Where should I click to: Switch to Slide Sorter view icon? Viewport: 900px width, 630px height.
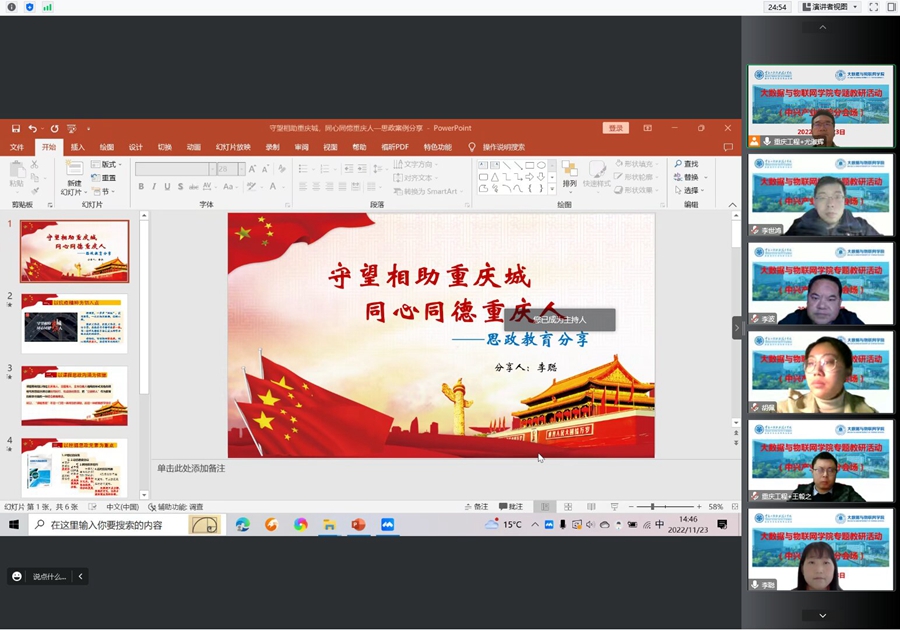point(568,507)
